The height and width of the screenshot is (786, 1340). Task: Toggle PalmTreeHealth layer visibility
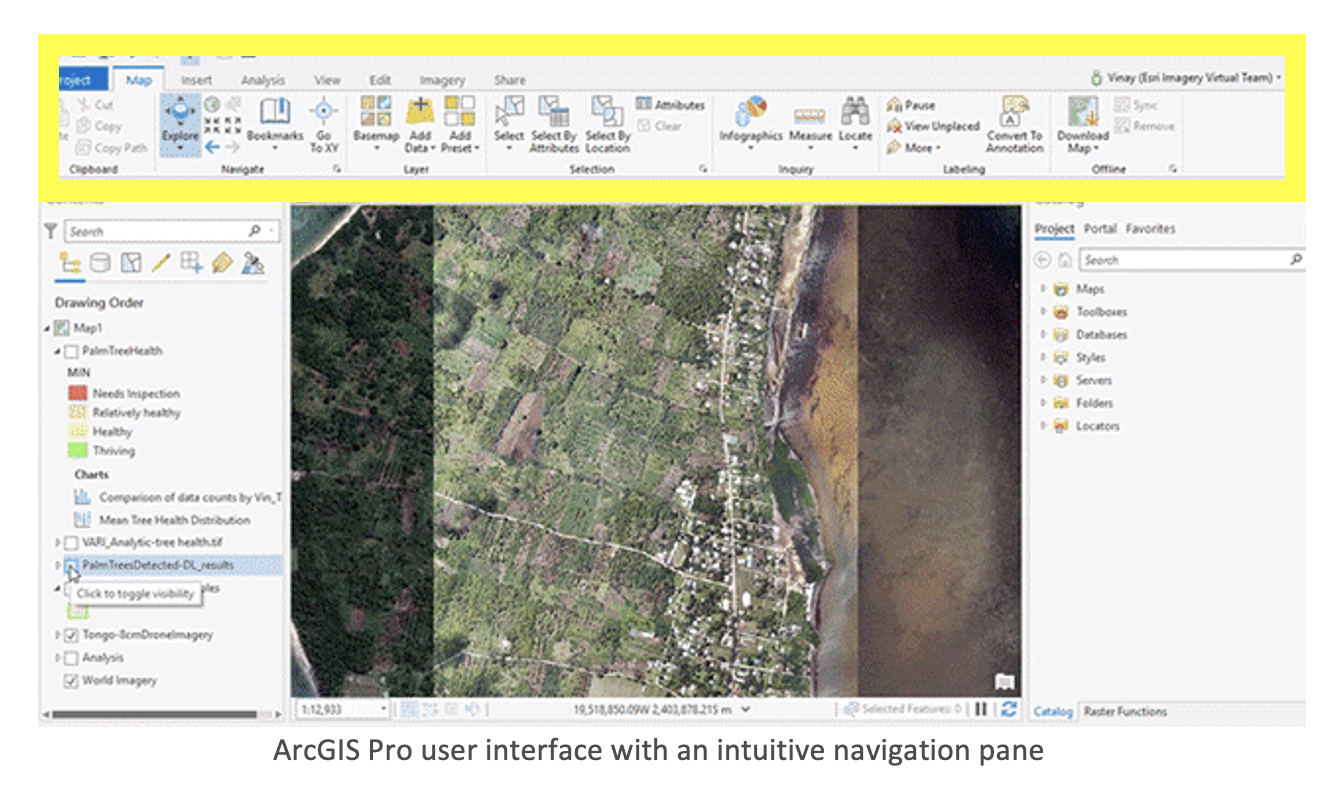coord(71,351)
